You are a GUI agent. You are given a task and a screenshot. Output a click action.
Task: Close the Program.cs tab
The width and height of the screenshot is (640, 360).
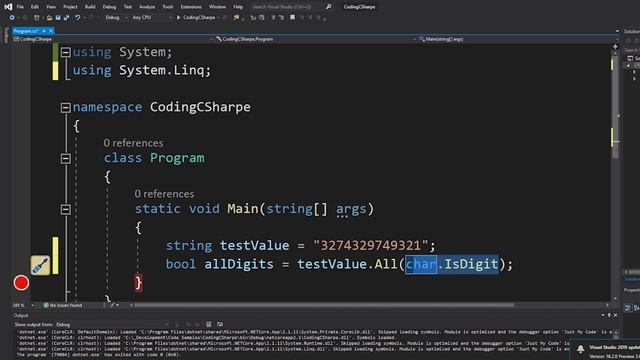(51, 31)
